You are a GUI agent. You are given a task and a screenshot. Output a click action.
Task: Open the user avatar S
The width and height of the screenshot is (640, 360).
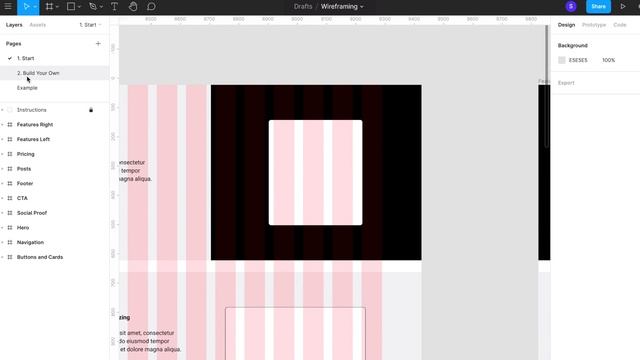point(571,7)
